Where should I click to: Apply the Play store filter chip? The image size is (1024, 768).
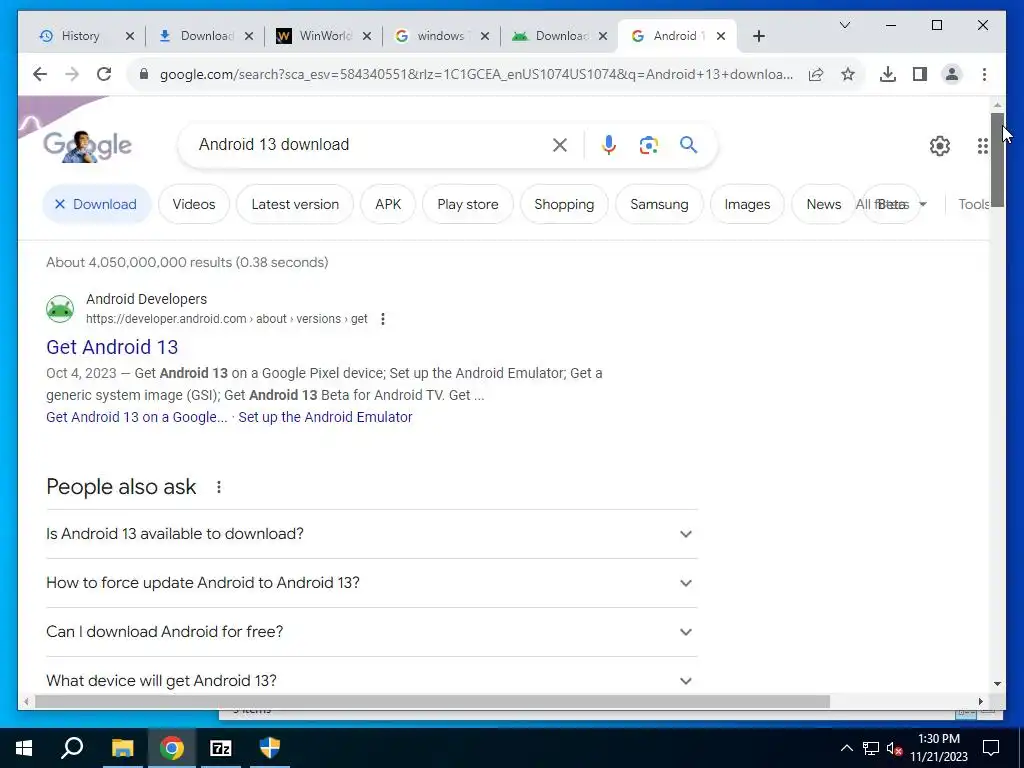click(x=468, y=204)
